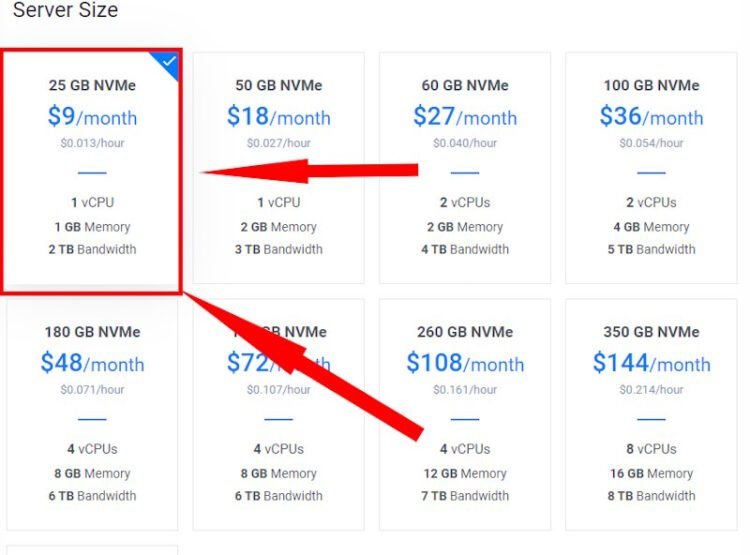Click the $27/month price label

(x=465, y=116)
